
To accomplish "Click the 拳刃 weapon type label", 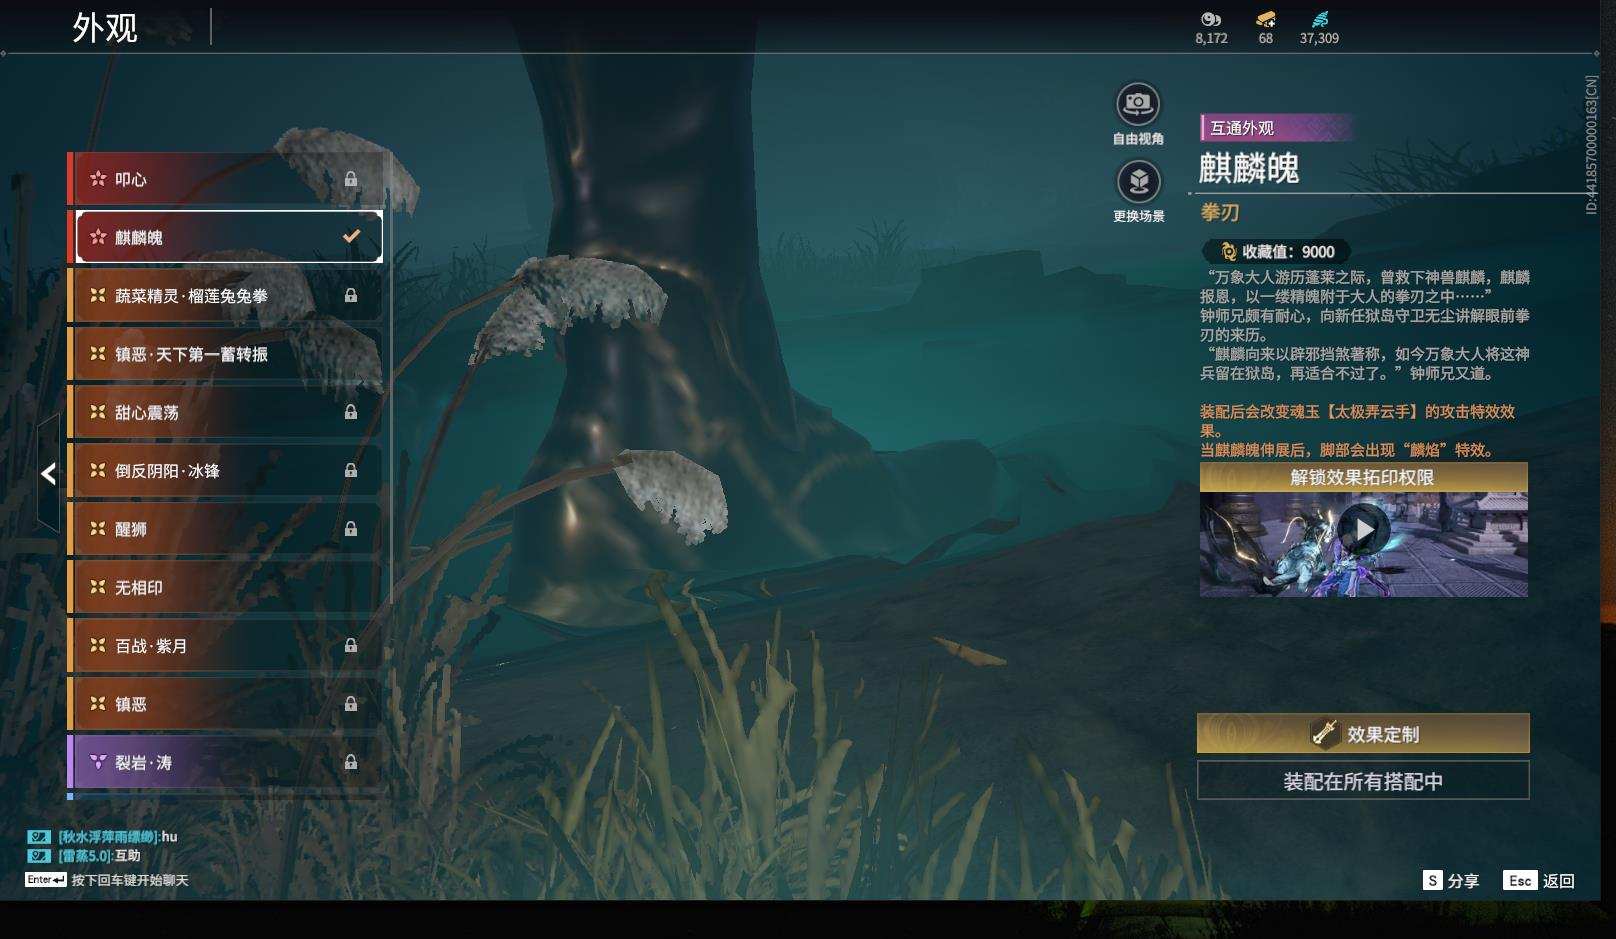I will coord(1220,212).
